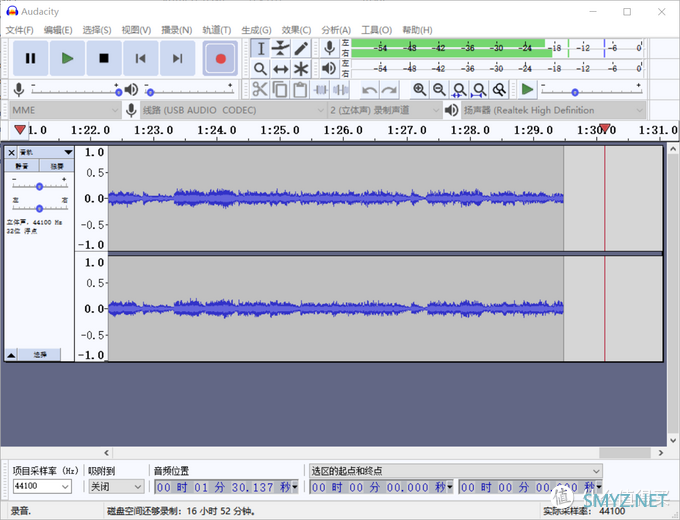The height and width of the screenshot is (520, 680).
Task: Click the Zoom Out icon
Action: [439, 90]
